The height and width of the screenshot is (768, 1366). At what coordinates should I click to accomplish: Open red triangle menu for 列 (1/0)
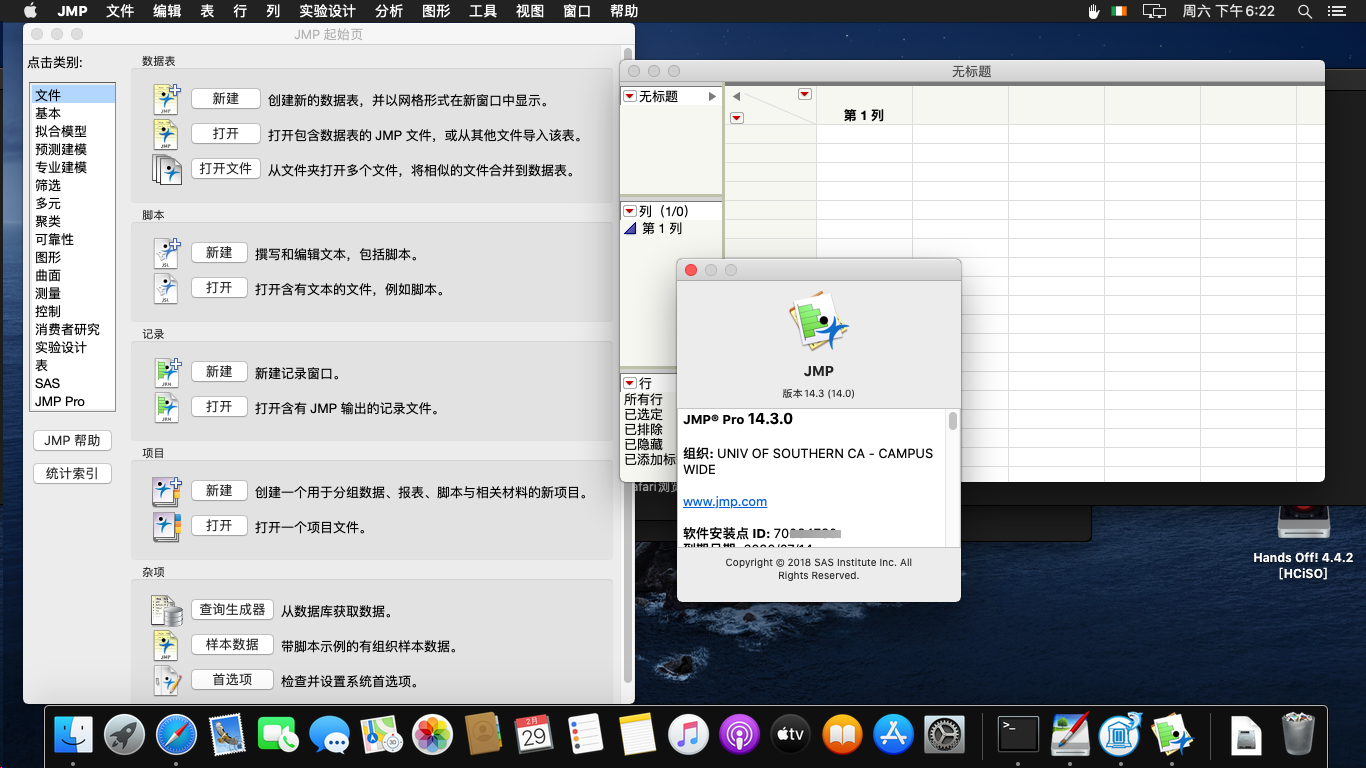(629, 211)
